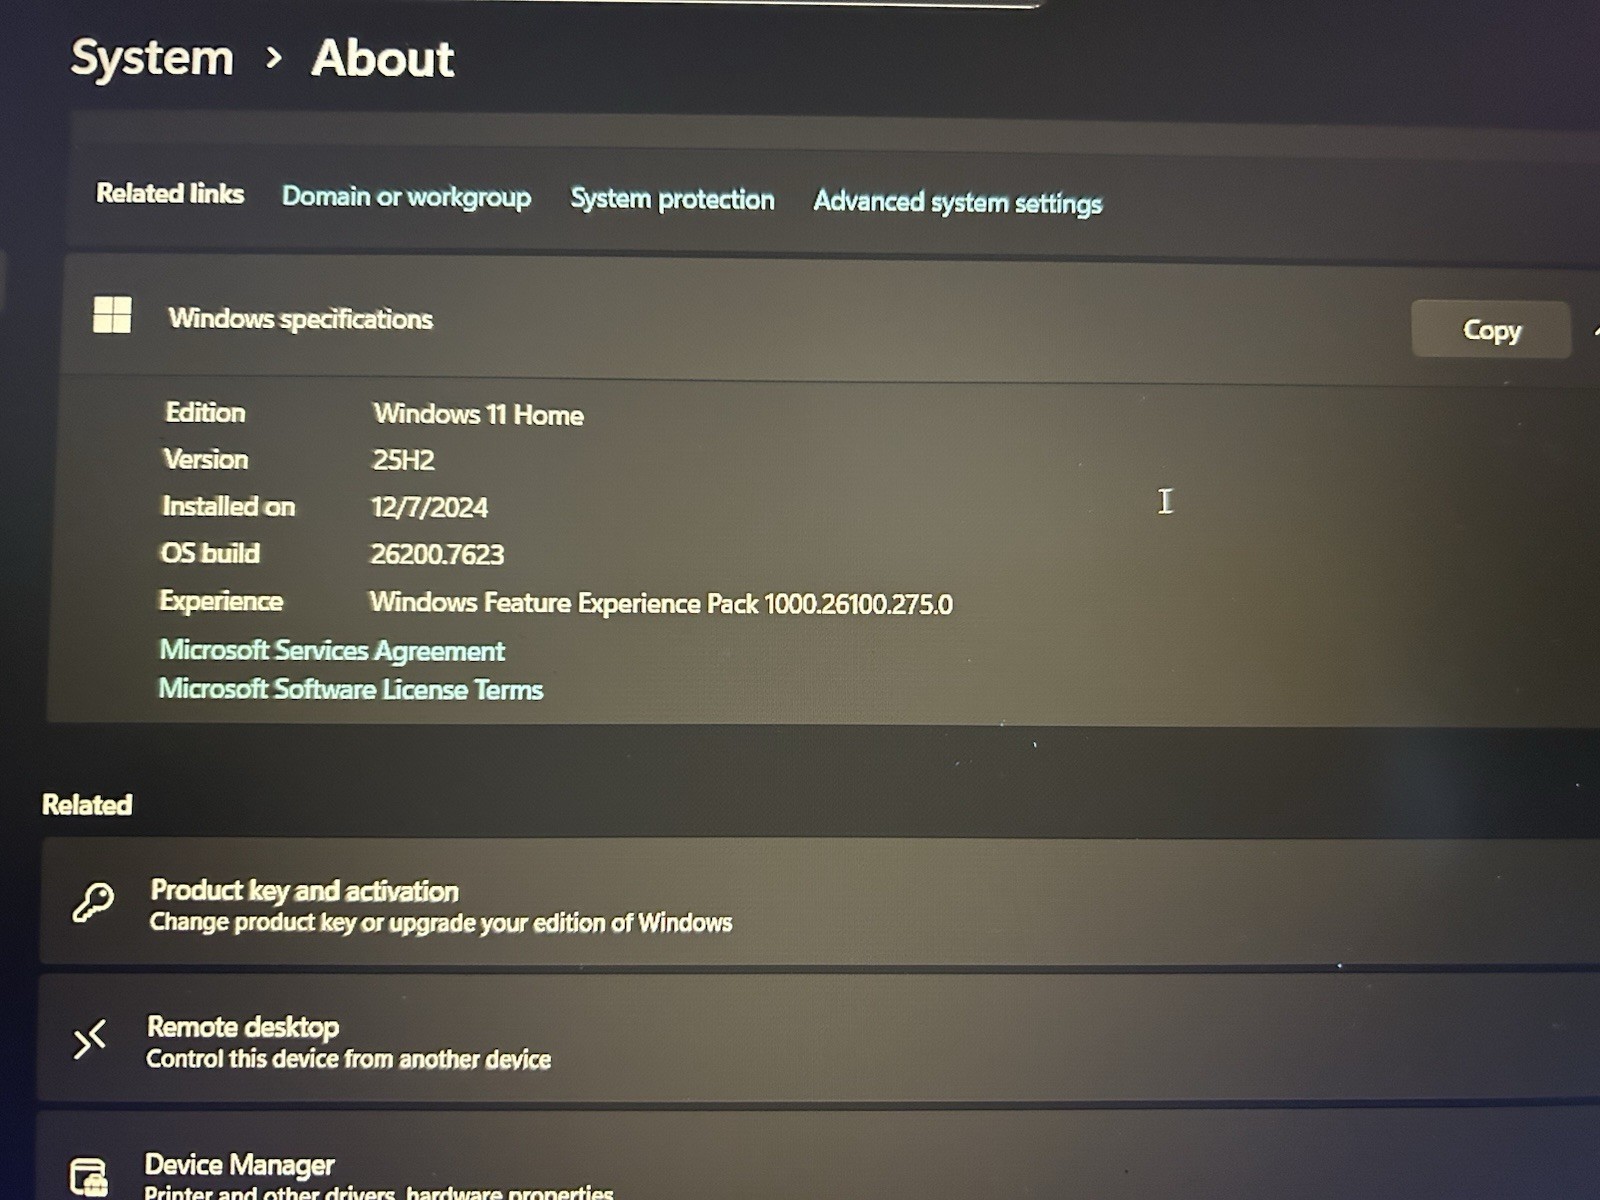
Task: Click the Related links label
Action: coord(170,193)
